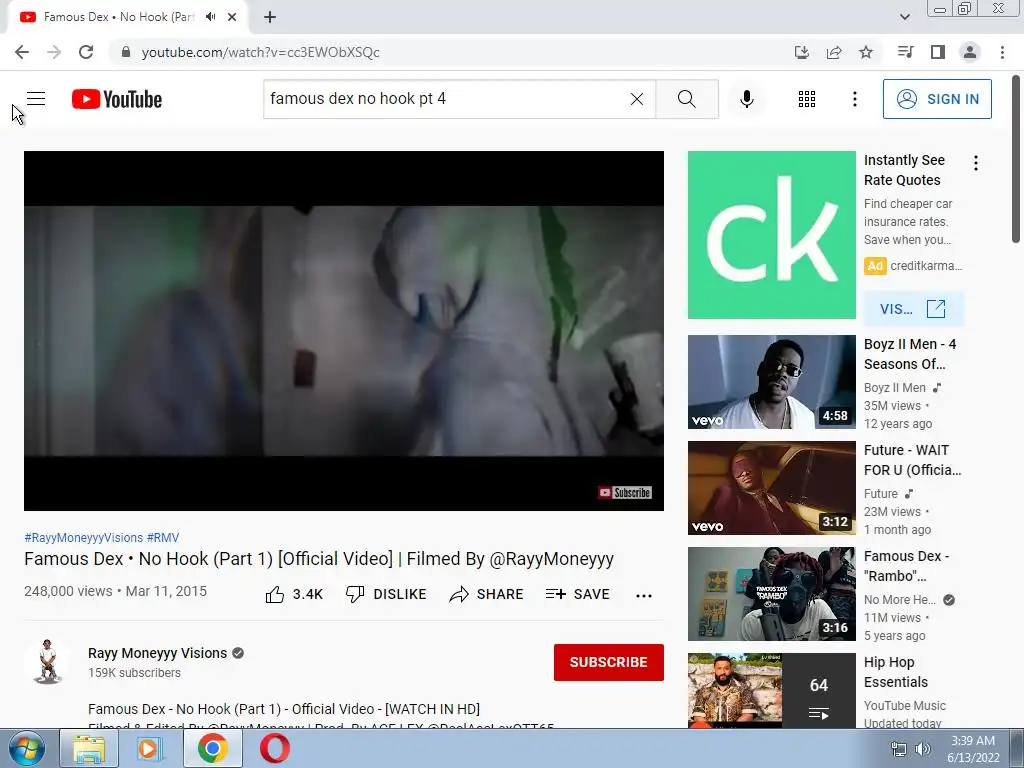Click the search magnifier button
The width and height of the screenshot is (1024, 768).
click(686, 99)
